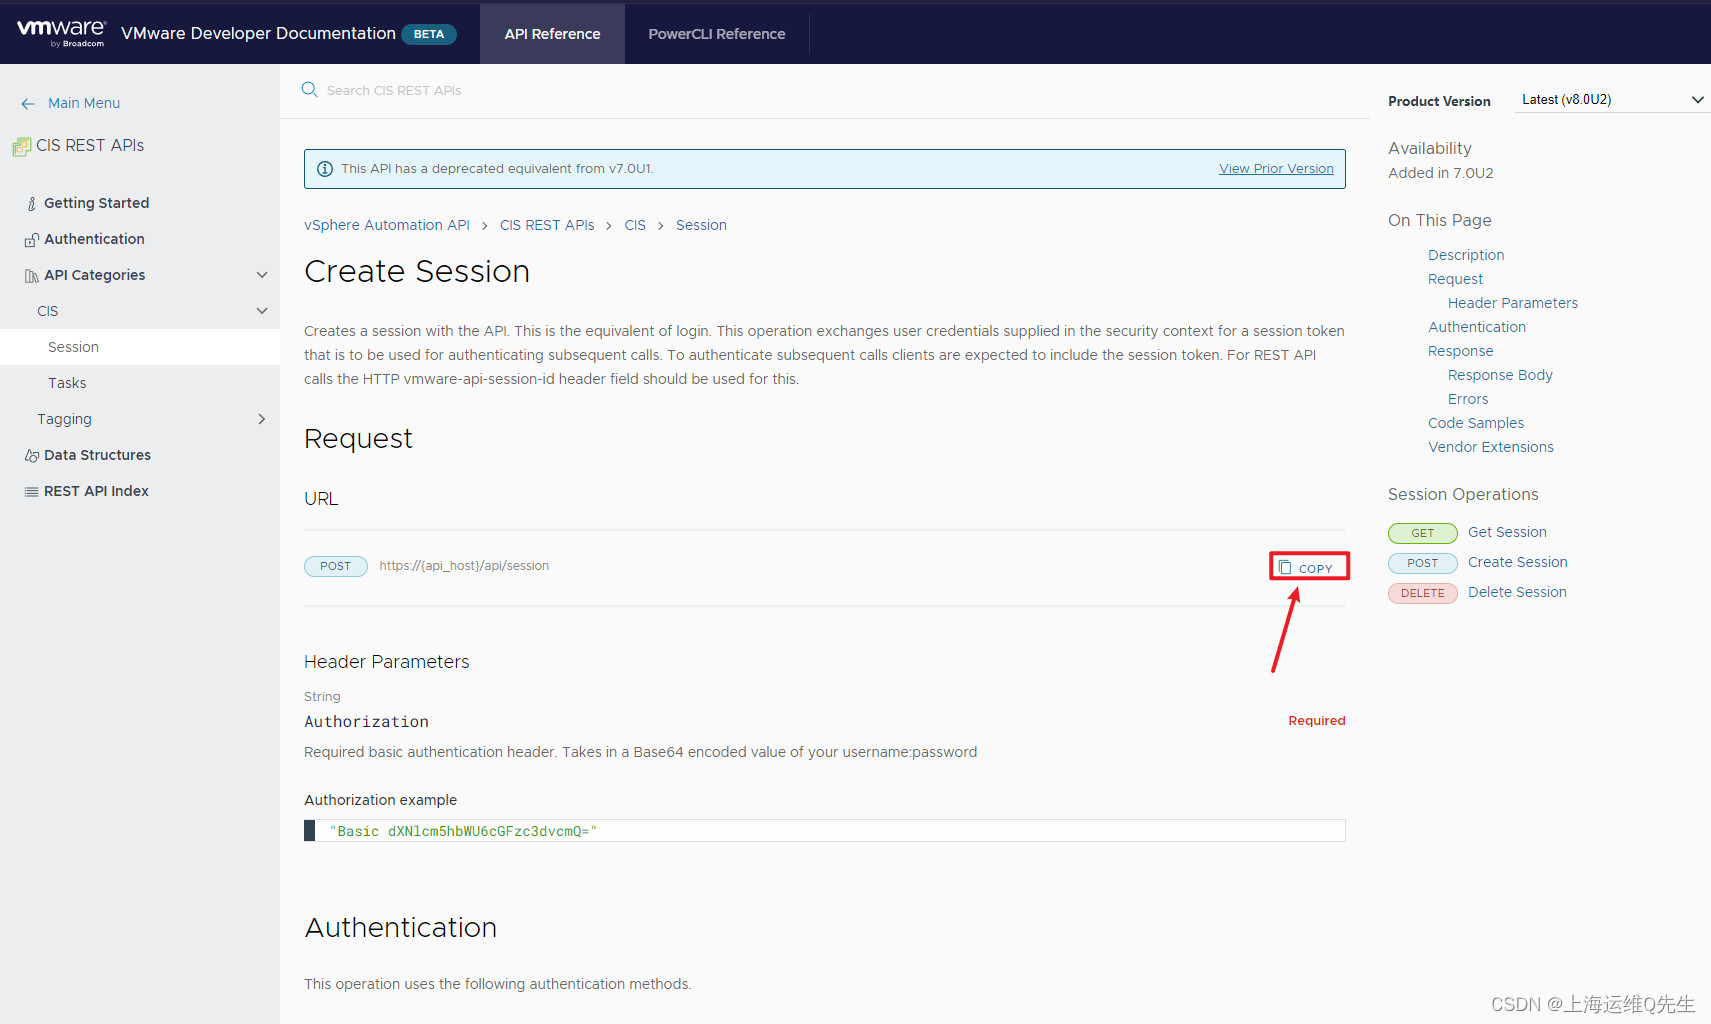Expand the Tagging section chevron

click(262, 419)
